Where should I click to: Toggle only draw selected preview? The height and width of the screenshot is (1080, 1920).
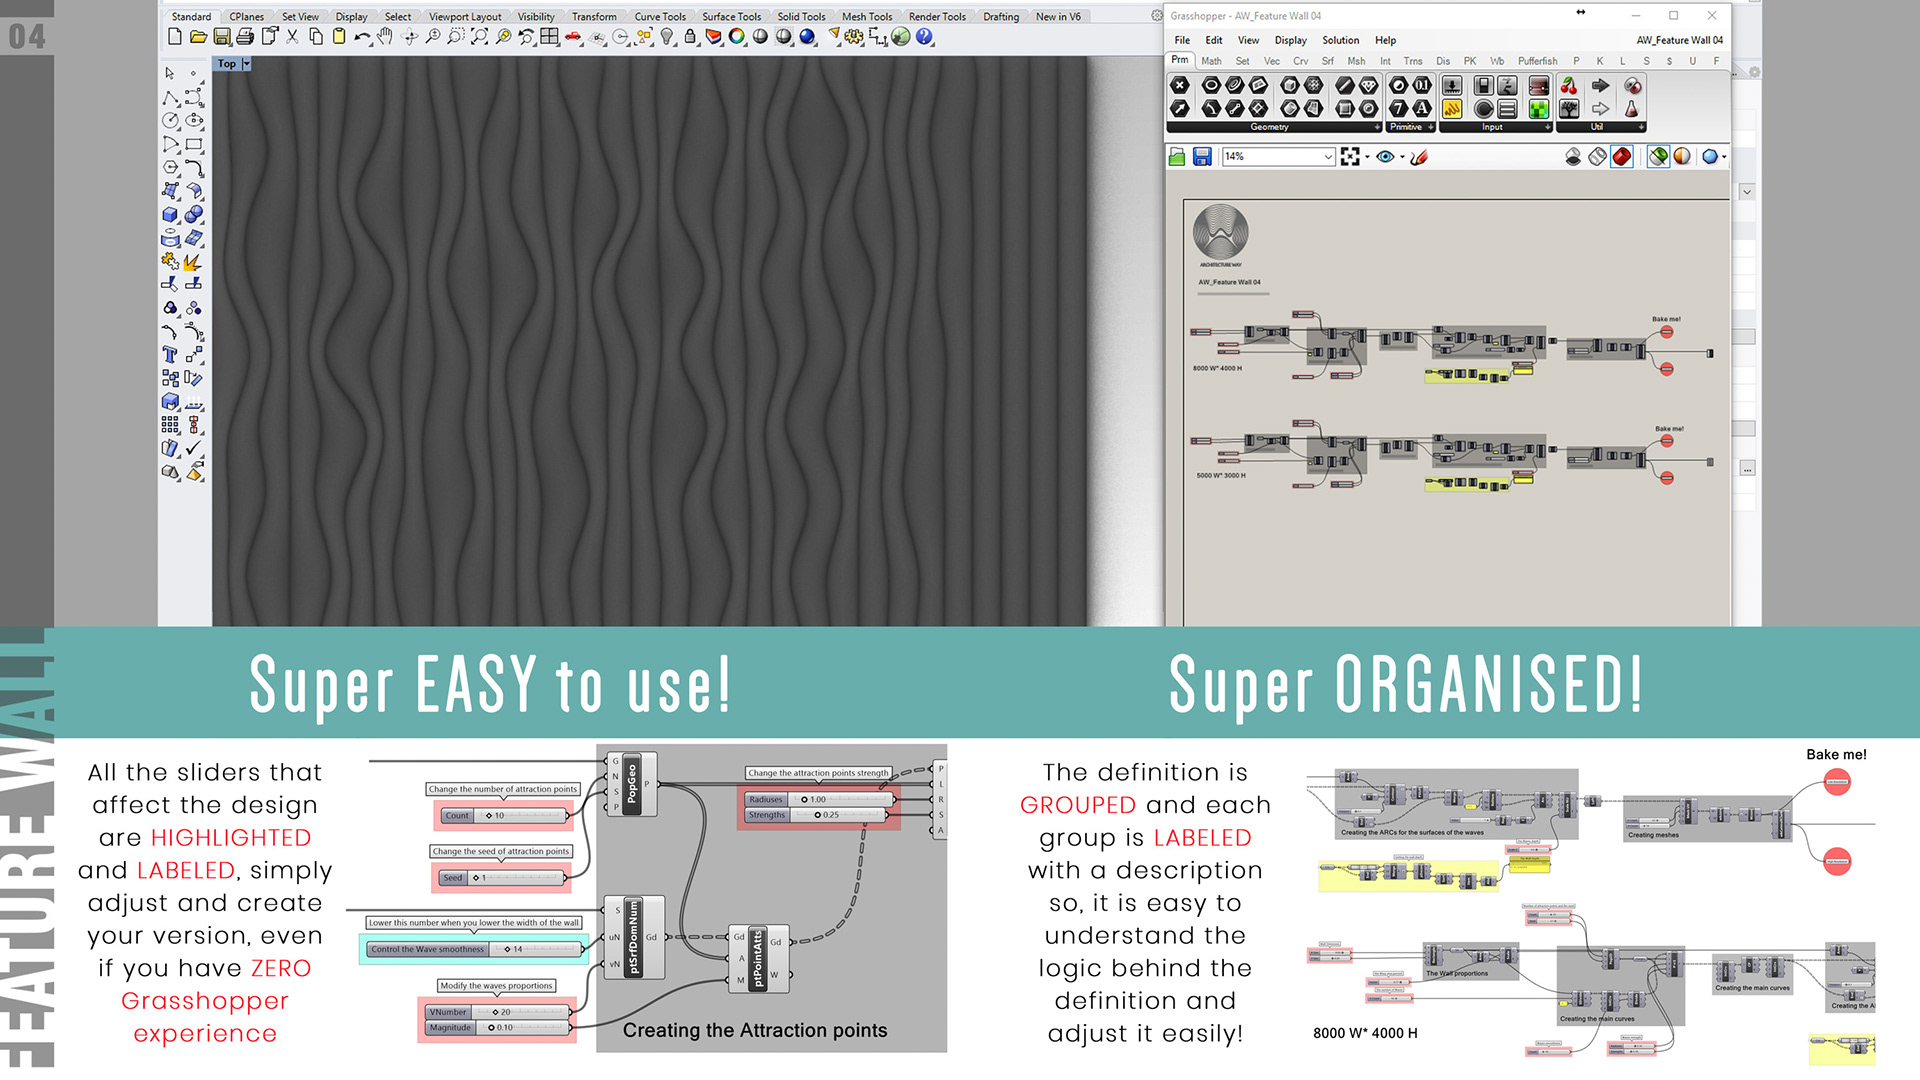pos(1658,157)
